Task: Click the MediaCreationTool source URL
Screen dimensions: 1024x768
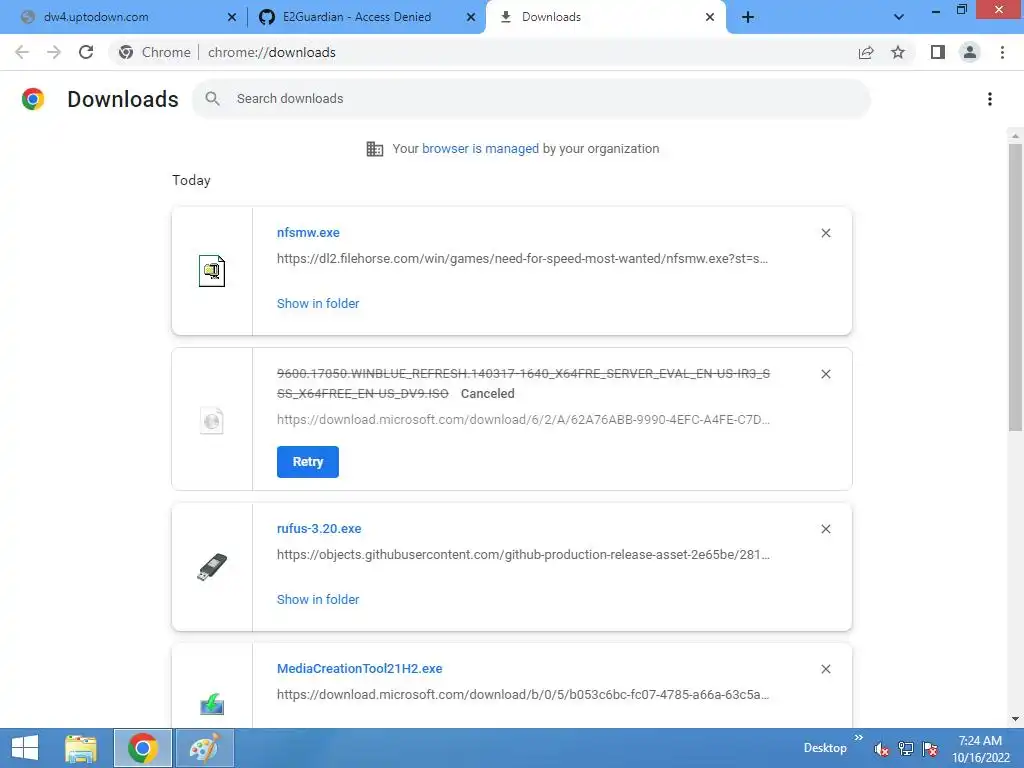Action: click(x=523, y=695)
